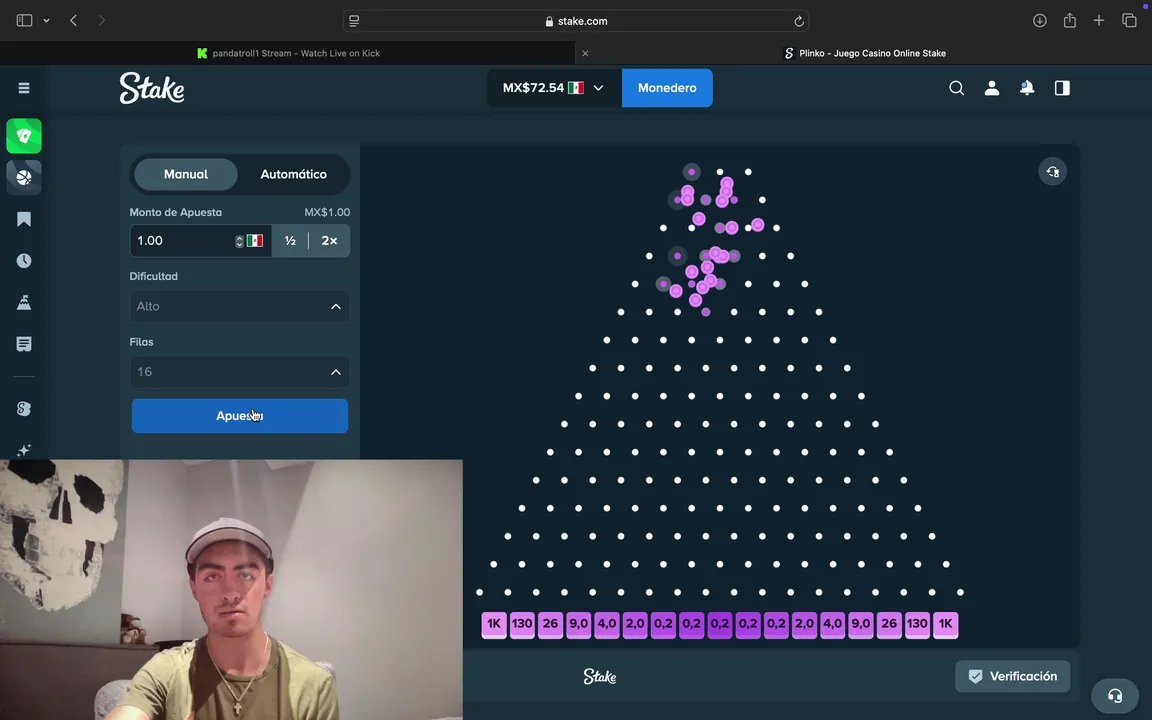
Task: Switch to Plinko Juego Casino tab
Action: coord(865,53)
